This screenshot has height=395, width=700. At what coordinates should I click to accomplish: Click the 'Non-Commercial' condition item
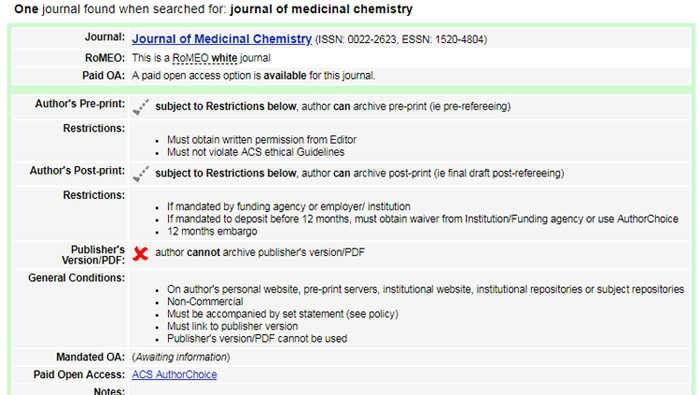click(205, 302)
